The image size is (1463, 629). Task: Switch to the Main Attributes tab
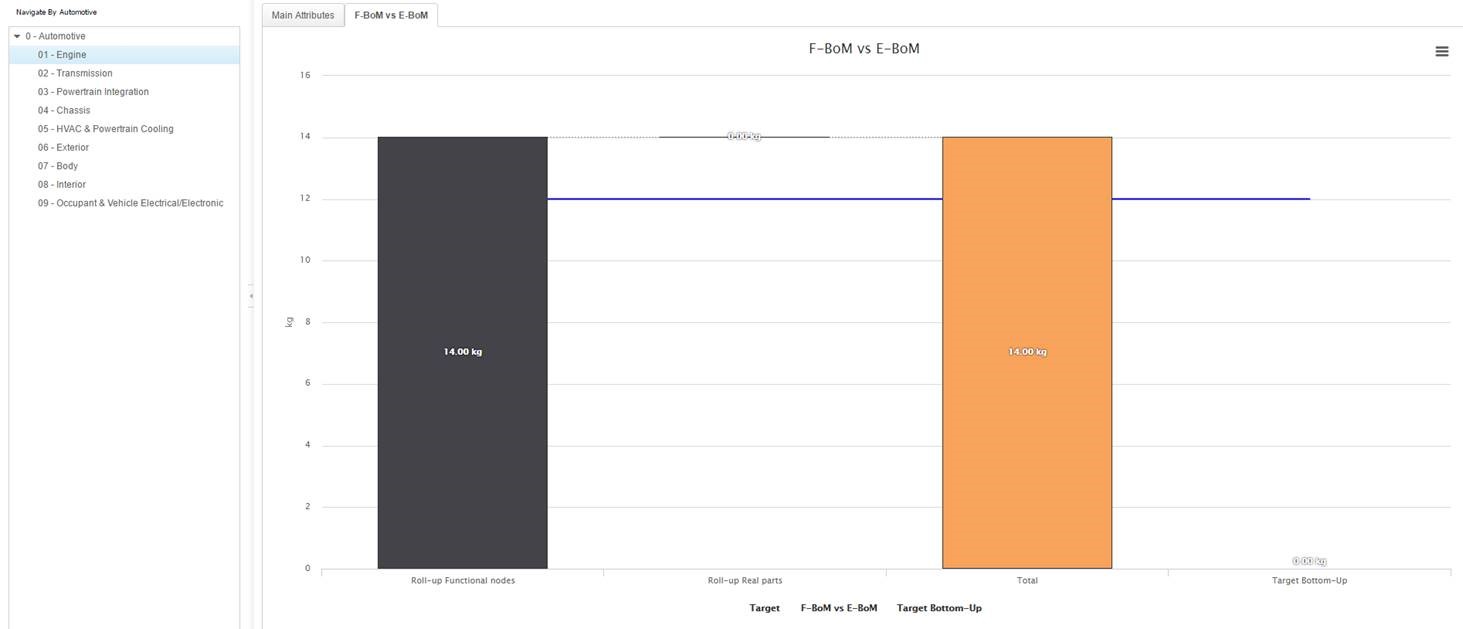click(x=302, y=15)
